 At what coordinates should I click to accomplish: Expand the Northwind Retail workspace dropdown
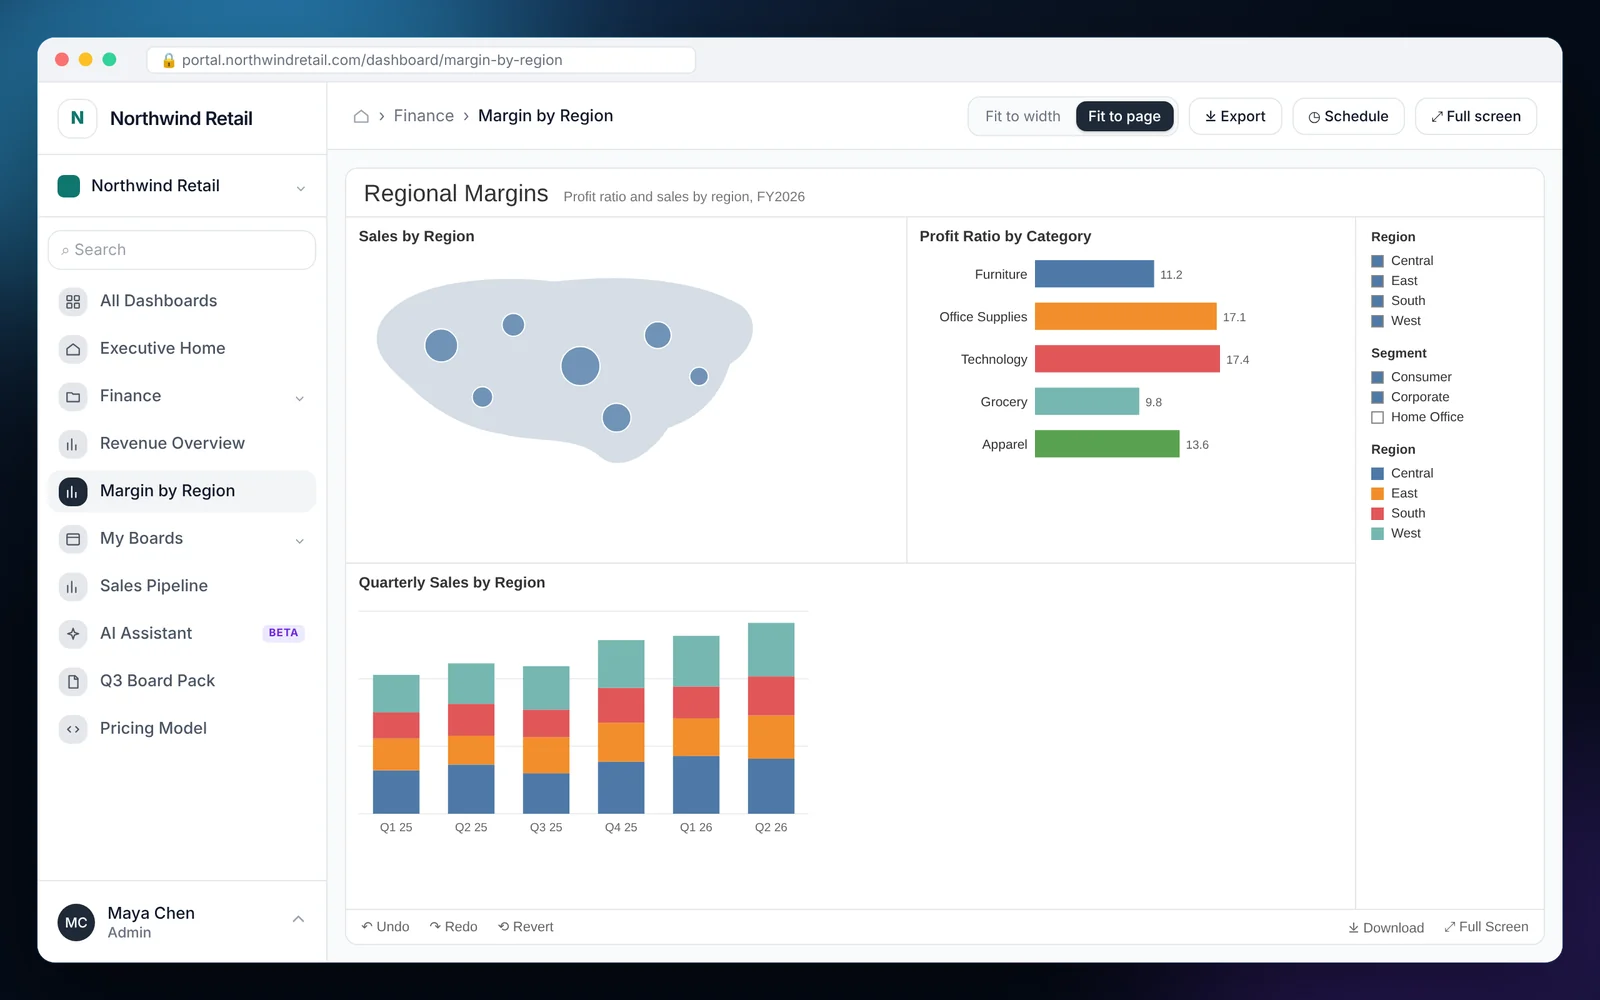[x=300, y=188]
